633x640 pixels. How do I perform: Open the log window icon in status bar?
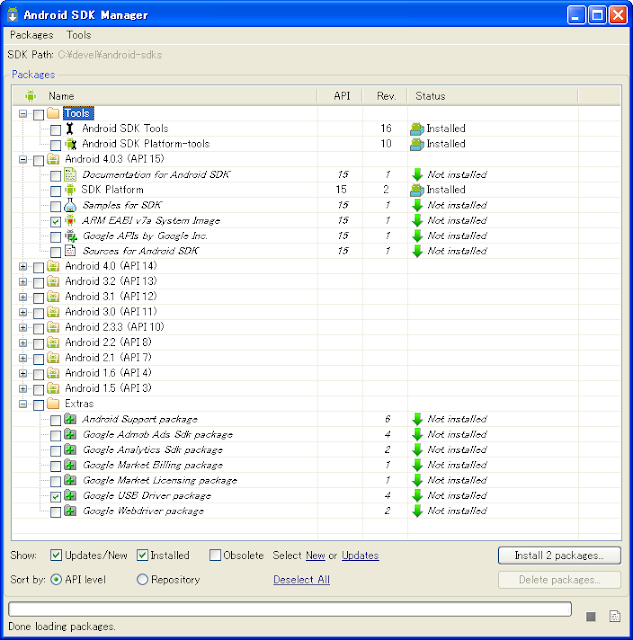pyautogui.click(x=615, y=616)
